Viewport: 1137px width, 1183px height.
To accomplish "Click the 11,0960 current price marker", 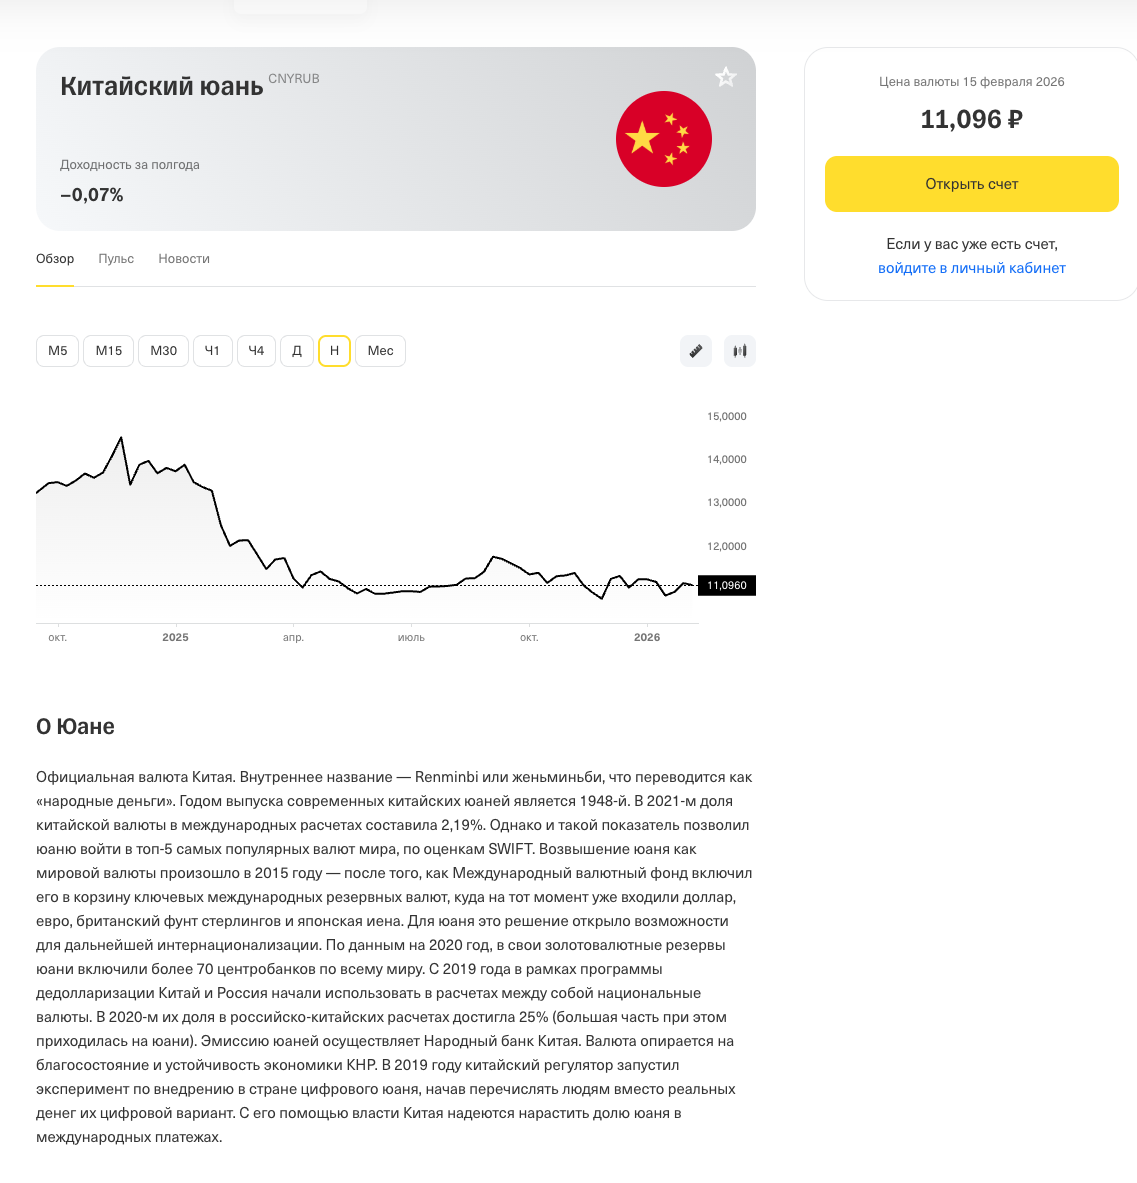I will pos(727,585).
